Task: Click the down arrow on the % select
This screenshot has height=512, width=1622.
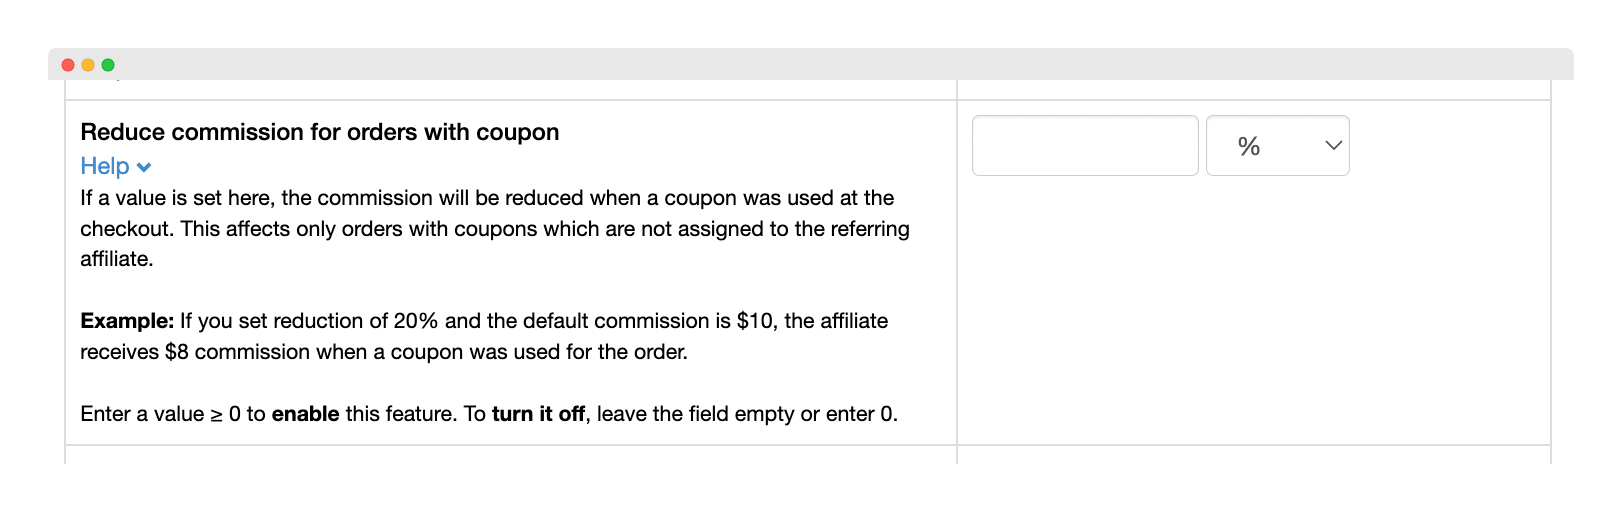Action: 1333,146
